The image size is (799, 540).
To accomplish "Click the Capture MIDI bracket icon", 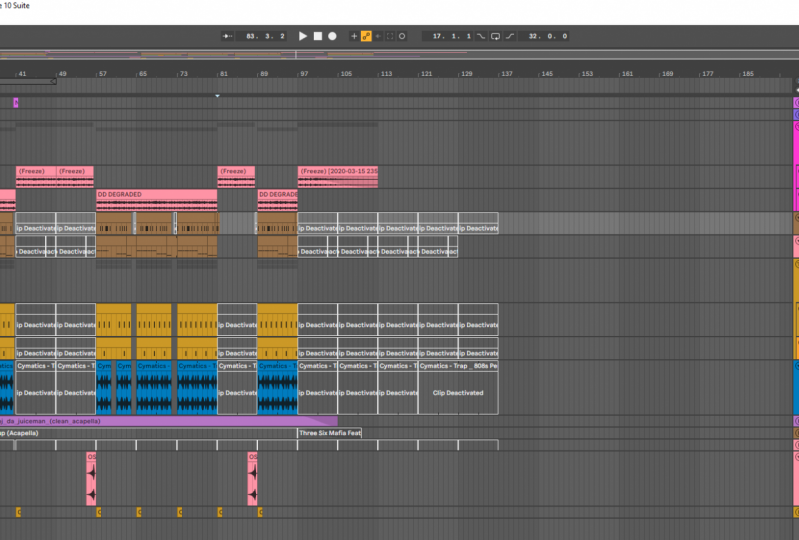I will click(x=390, y=36).
